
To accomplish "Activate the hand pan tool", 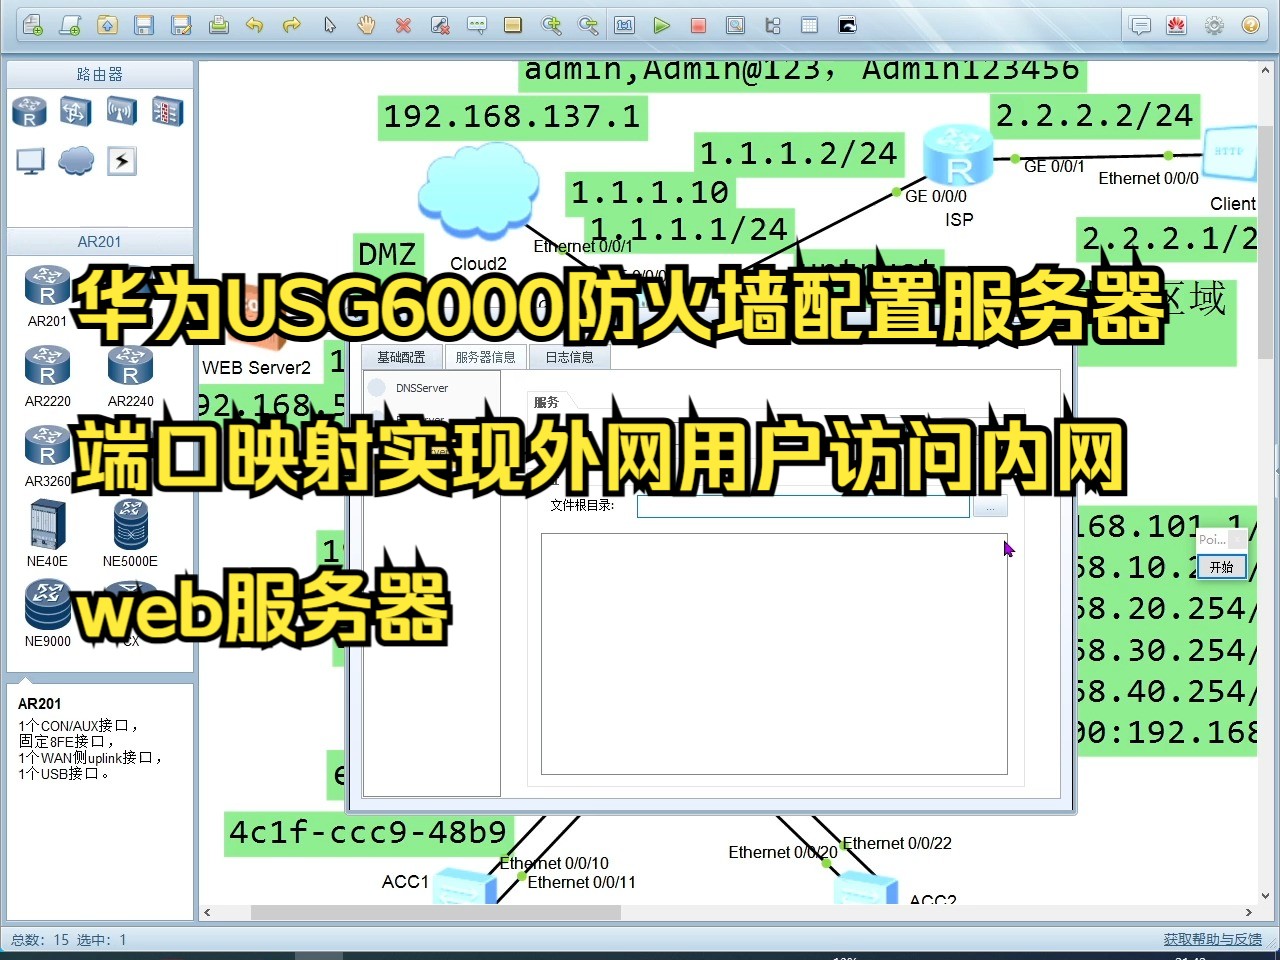I will [x=366, y=25].
